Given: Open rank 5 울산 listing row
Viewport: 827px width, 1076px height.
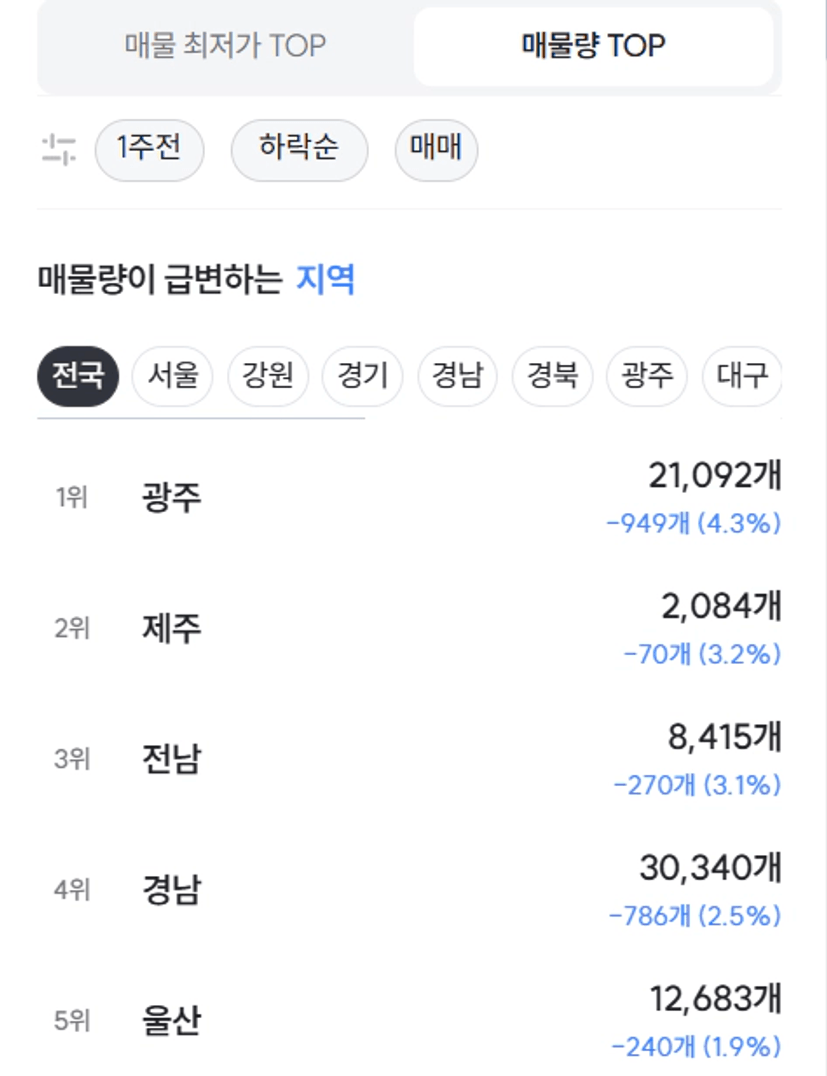Looking at the screenshot, I should pos(409,1020).
